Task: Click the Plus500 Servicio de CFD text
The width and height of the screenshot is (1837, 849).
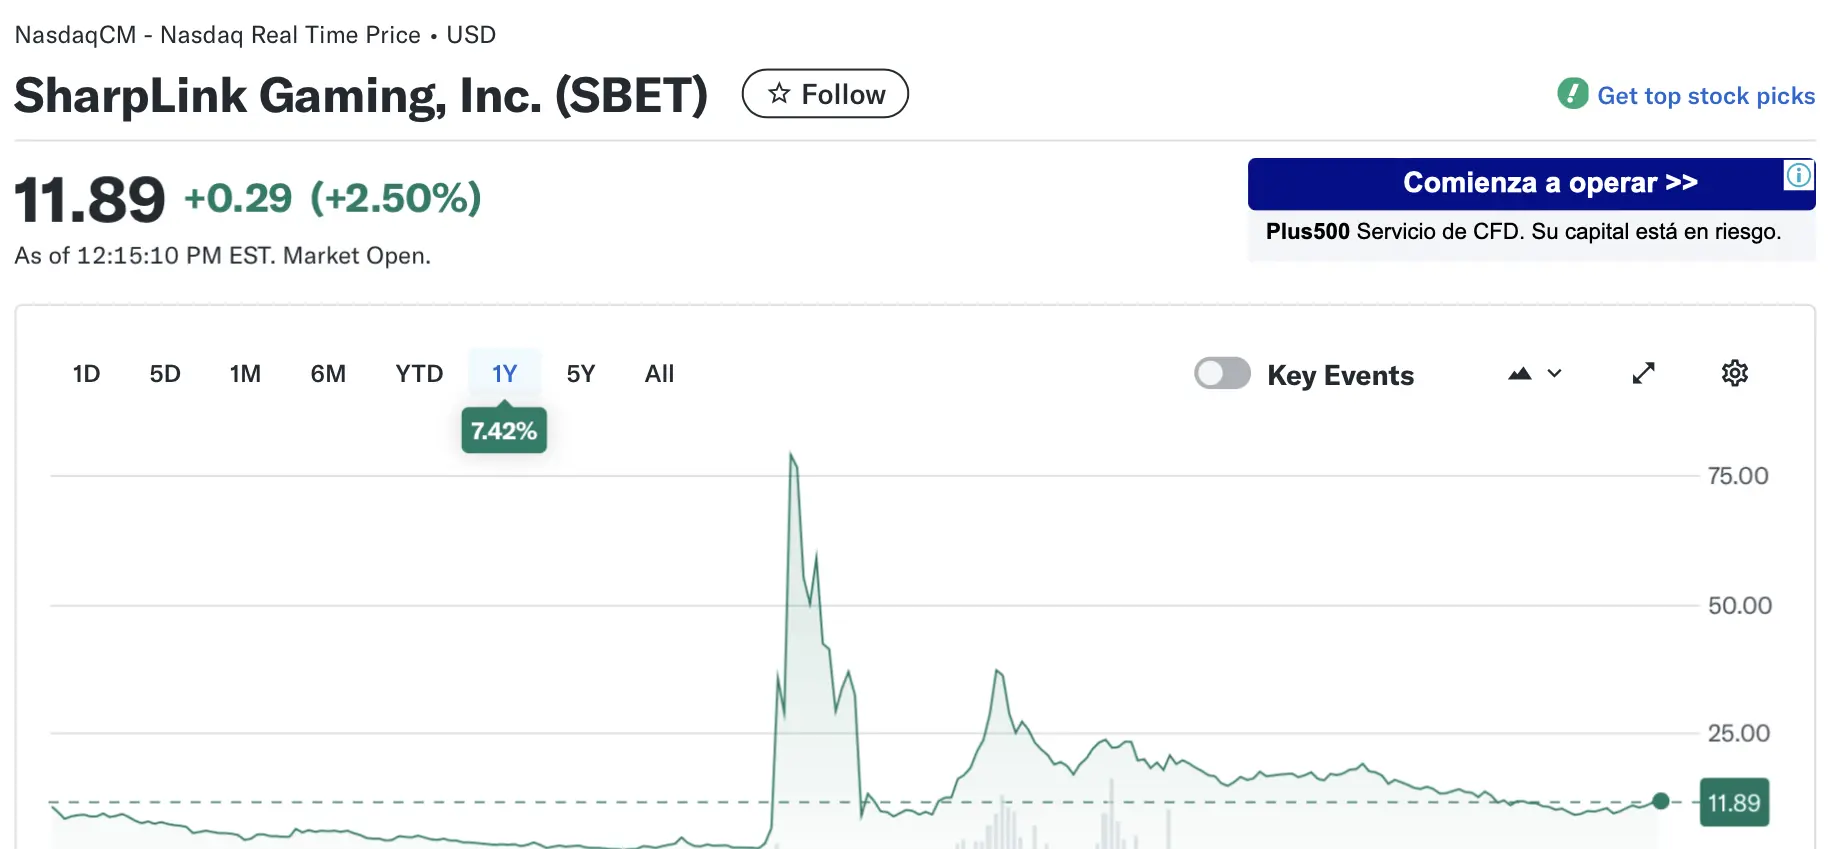Action: coord(1523,232)
